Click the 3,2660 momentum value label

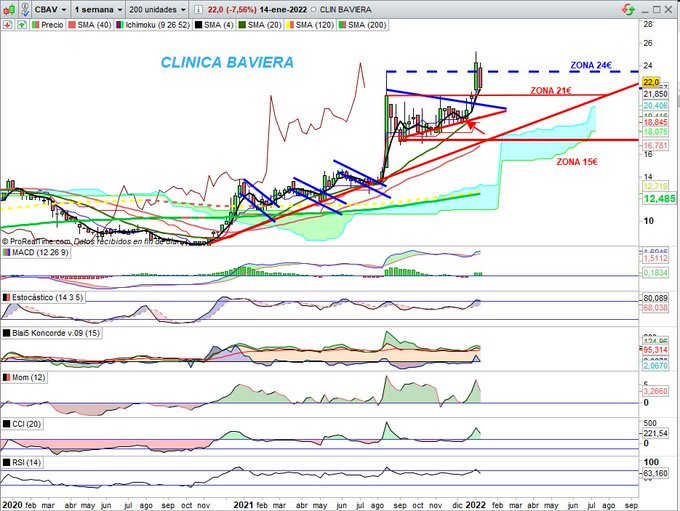(x=655, y=391)
